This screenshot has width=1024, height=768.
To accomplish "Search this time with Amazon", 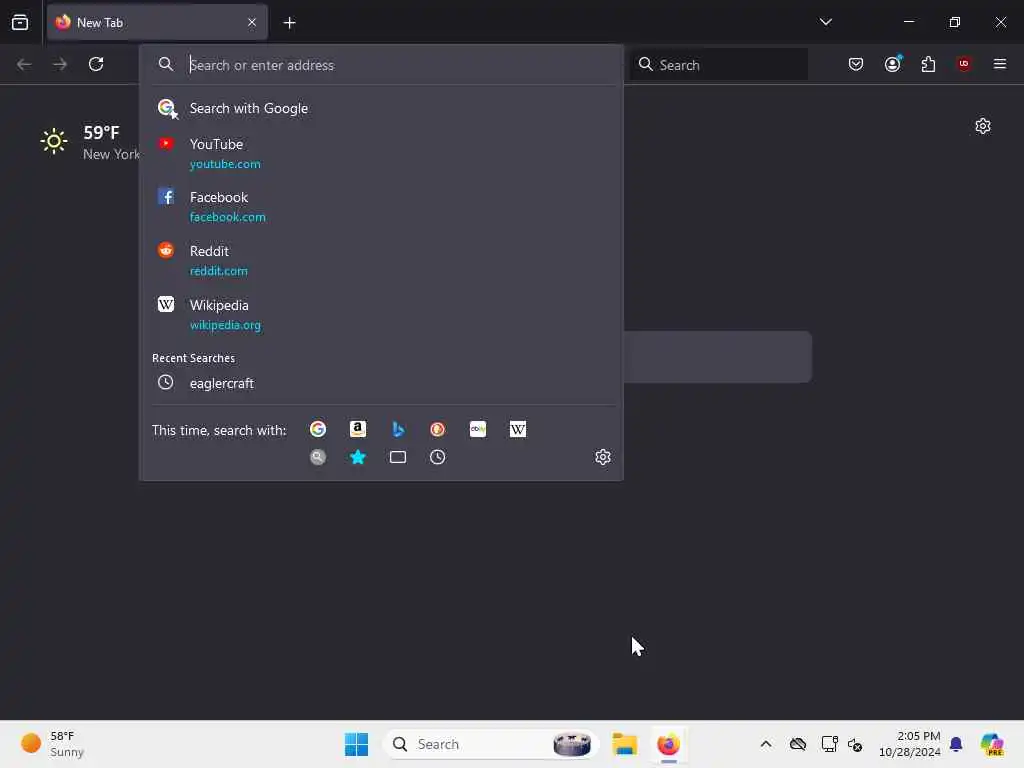I will click(358, 429).
